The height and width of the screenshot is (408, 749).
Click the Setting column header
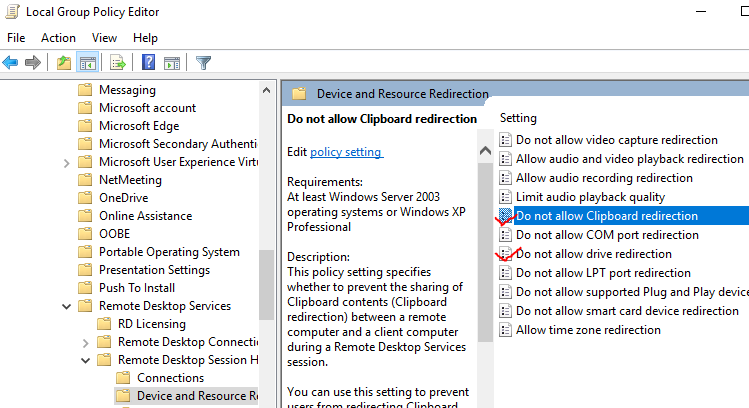pyautogui.click(x=518, y=118)
